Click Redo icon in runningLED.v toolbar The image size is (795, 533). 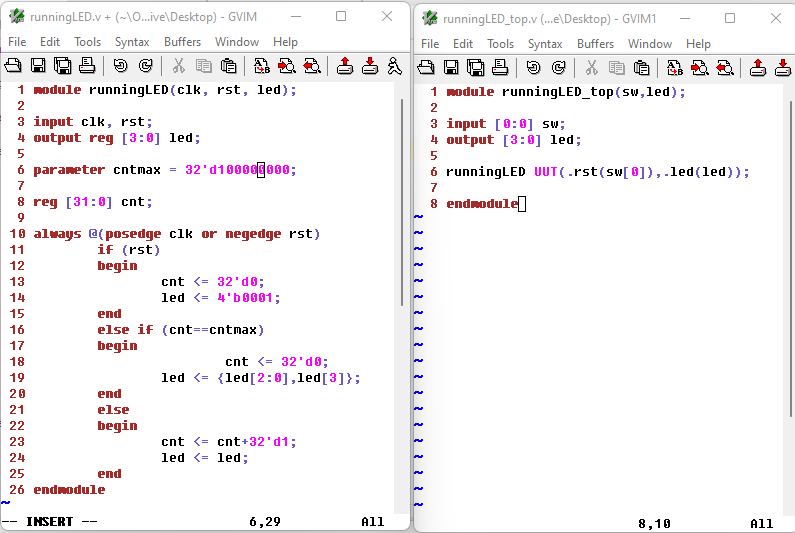(x=145, y=66)
